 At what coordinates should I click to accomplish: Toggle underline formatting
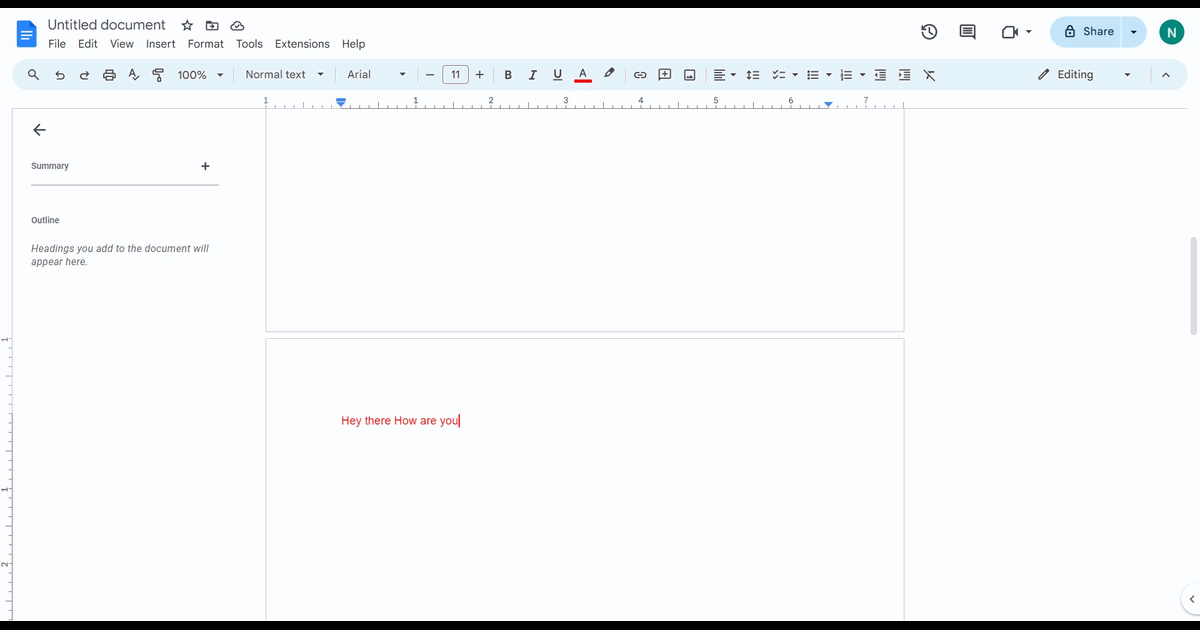pyautogui.click(x=557, y=75)
